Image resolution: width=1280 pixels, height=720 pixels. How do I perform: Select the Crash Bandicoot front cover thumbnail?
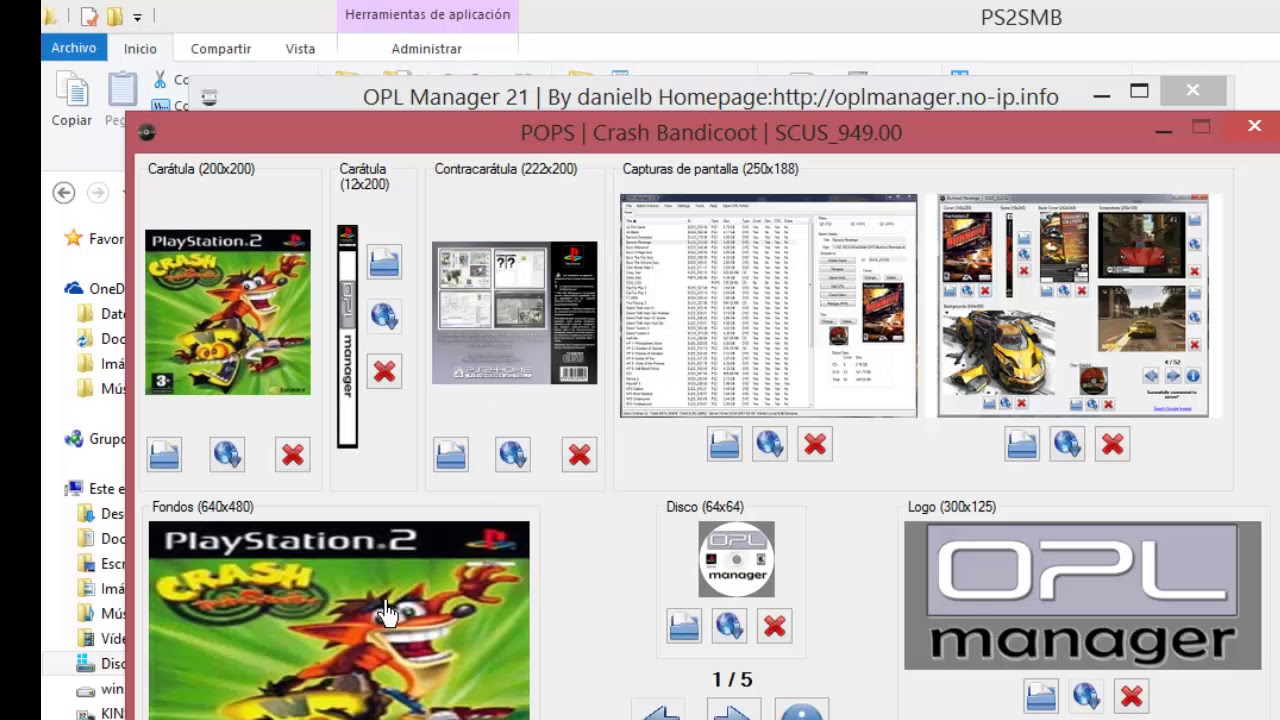(x=228, y=312)
